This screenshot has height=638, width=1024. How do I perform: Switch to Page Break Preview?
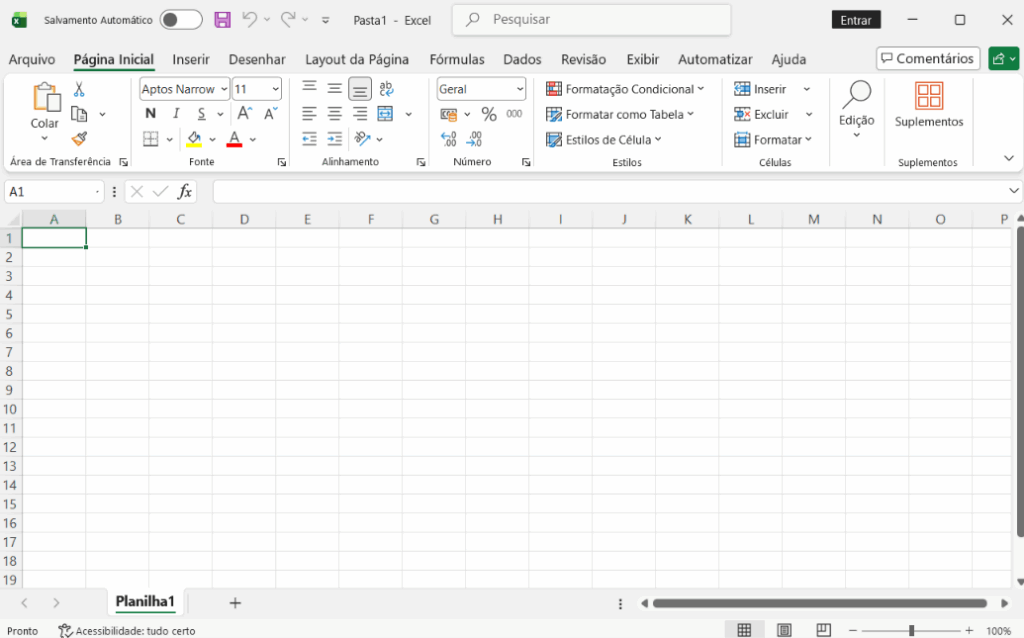point(824,630)
